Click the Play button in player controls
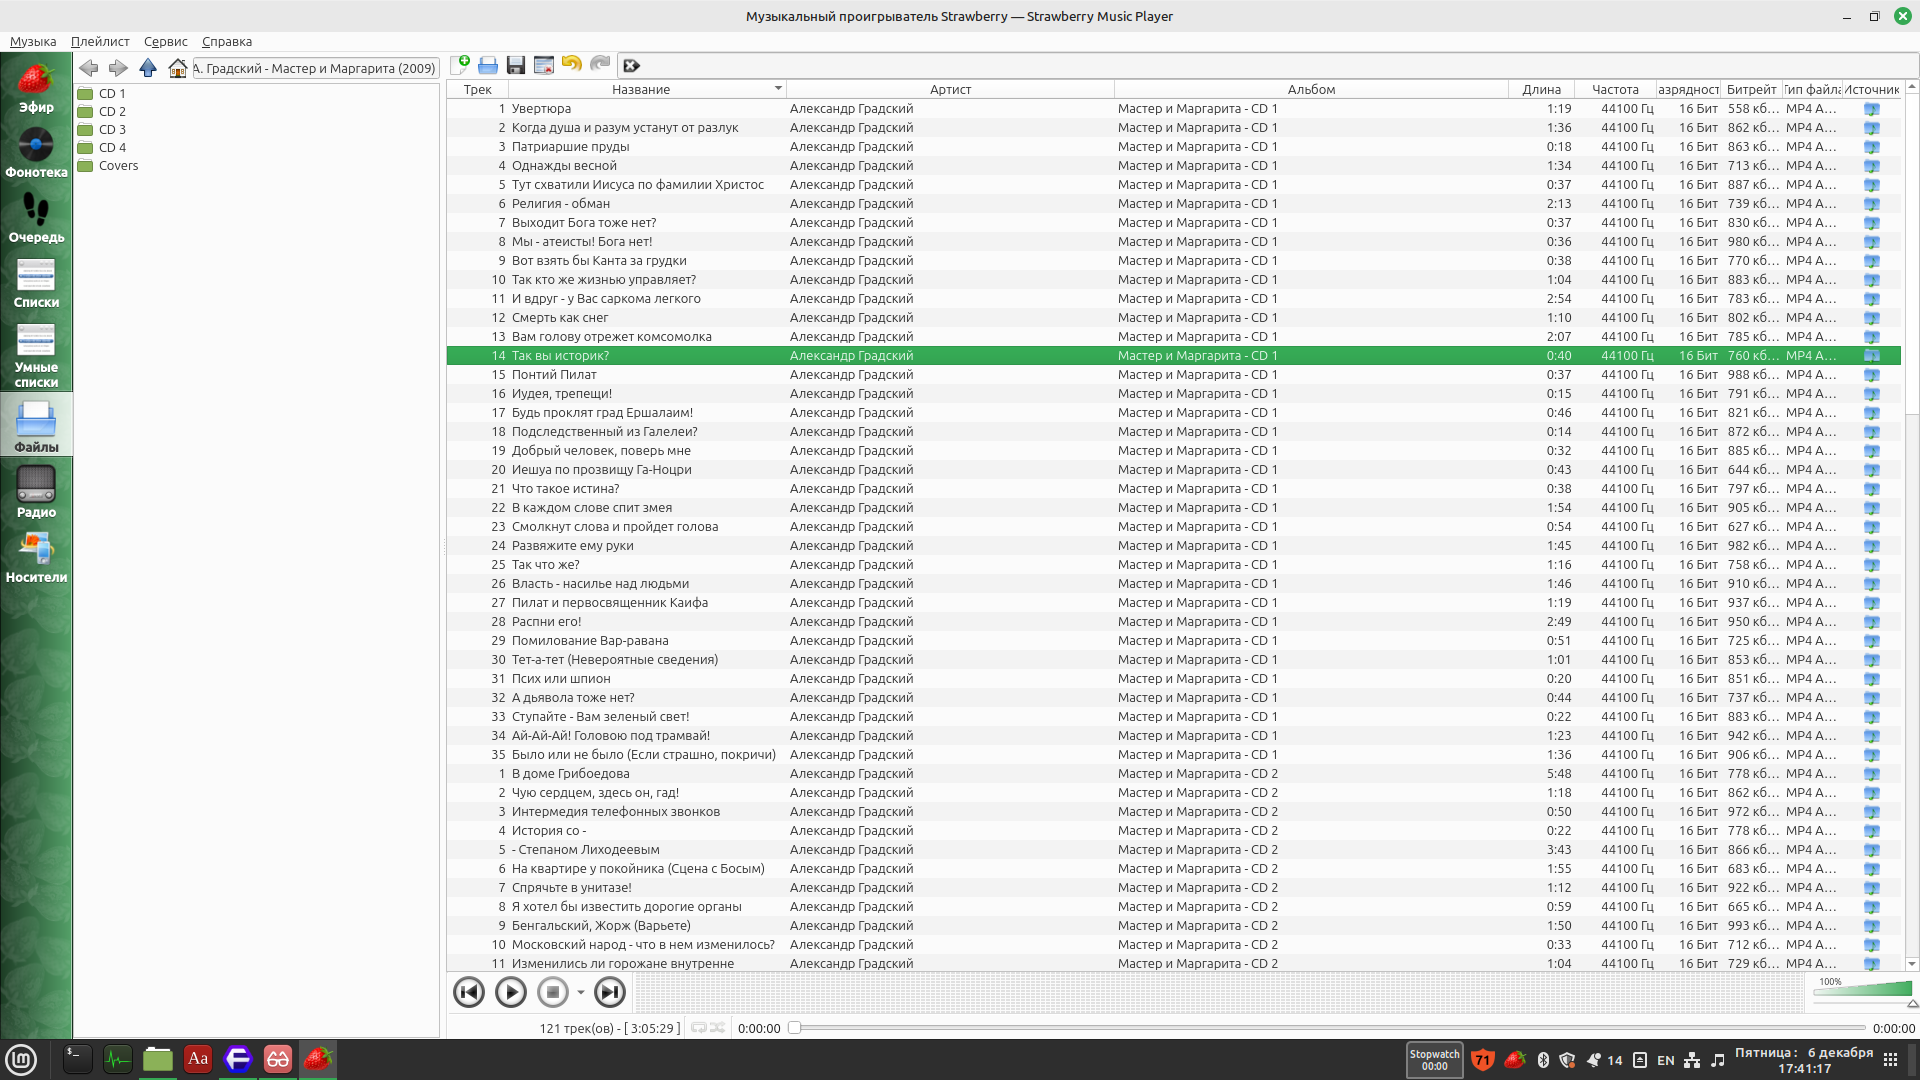This screenshot has height=1080, width=1920. tap(510, 992)
